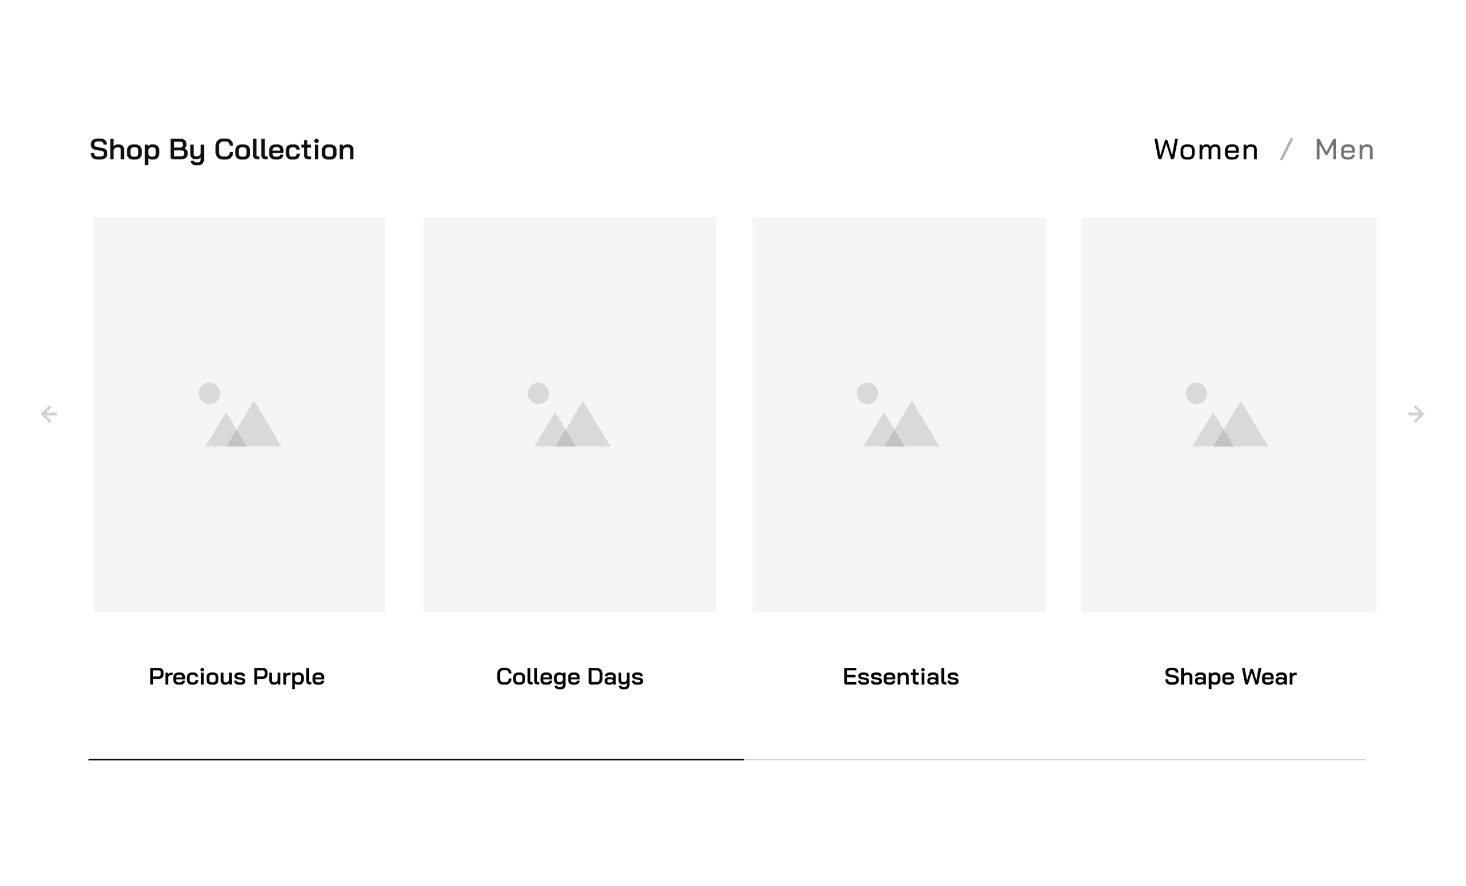Click the left arrow to show previous collections

click(48, 414)
